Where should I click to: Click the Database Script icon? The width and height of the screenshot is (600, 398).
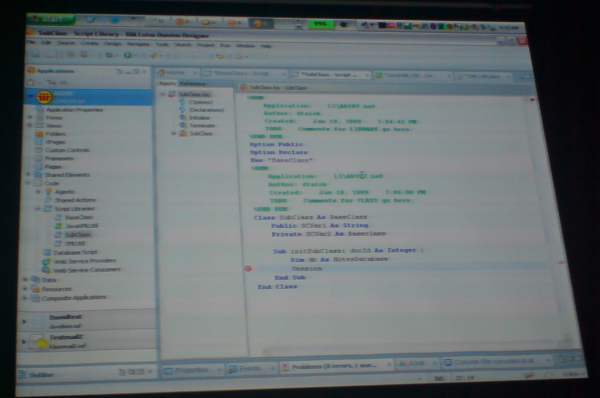pyautogui.click(x=47, y=252)
